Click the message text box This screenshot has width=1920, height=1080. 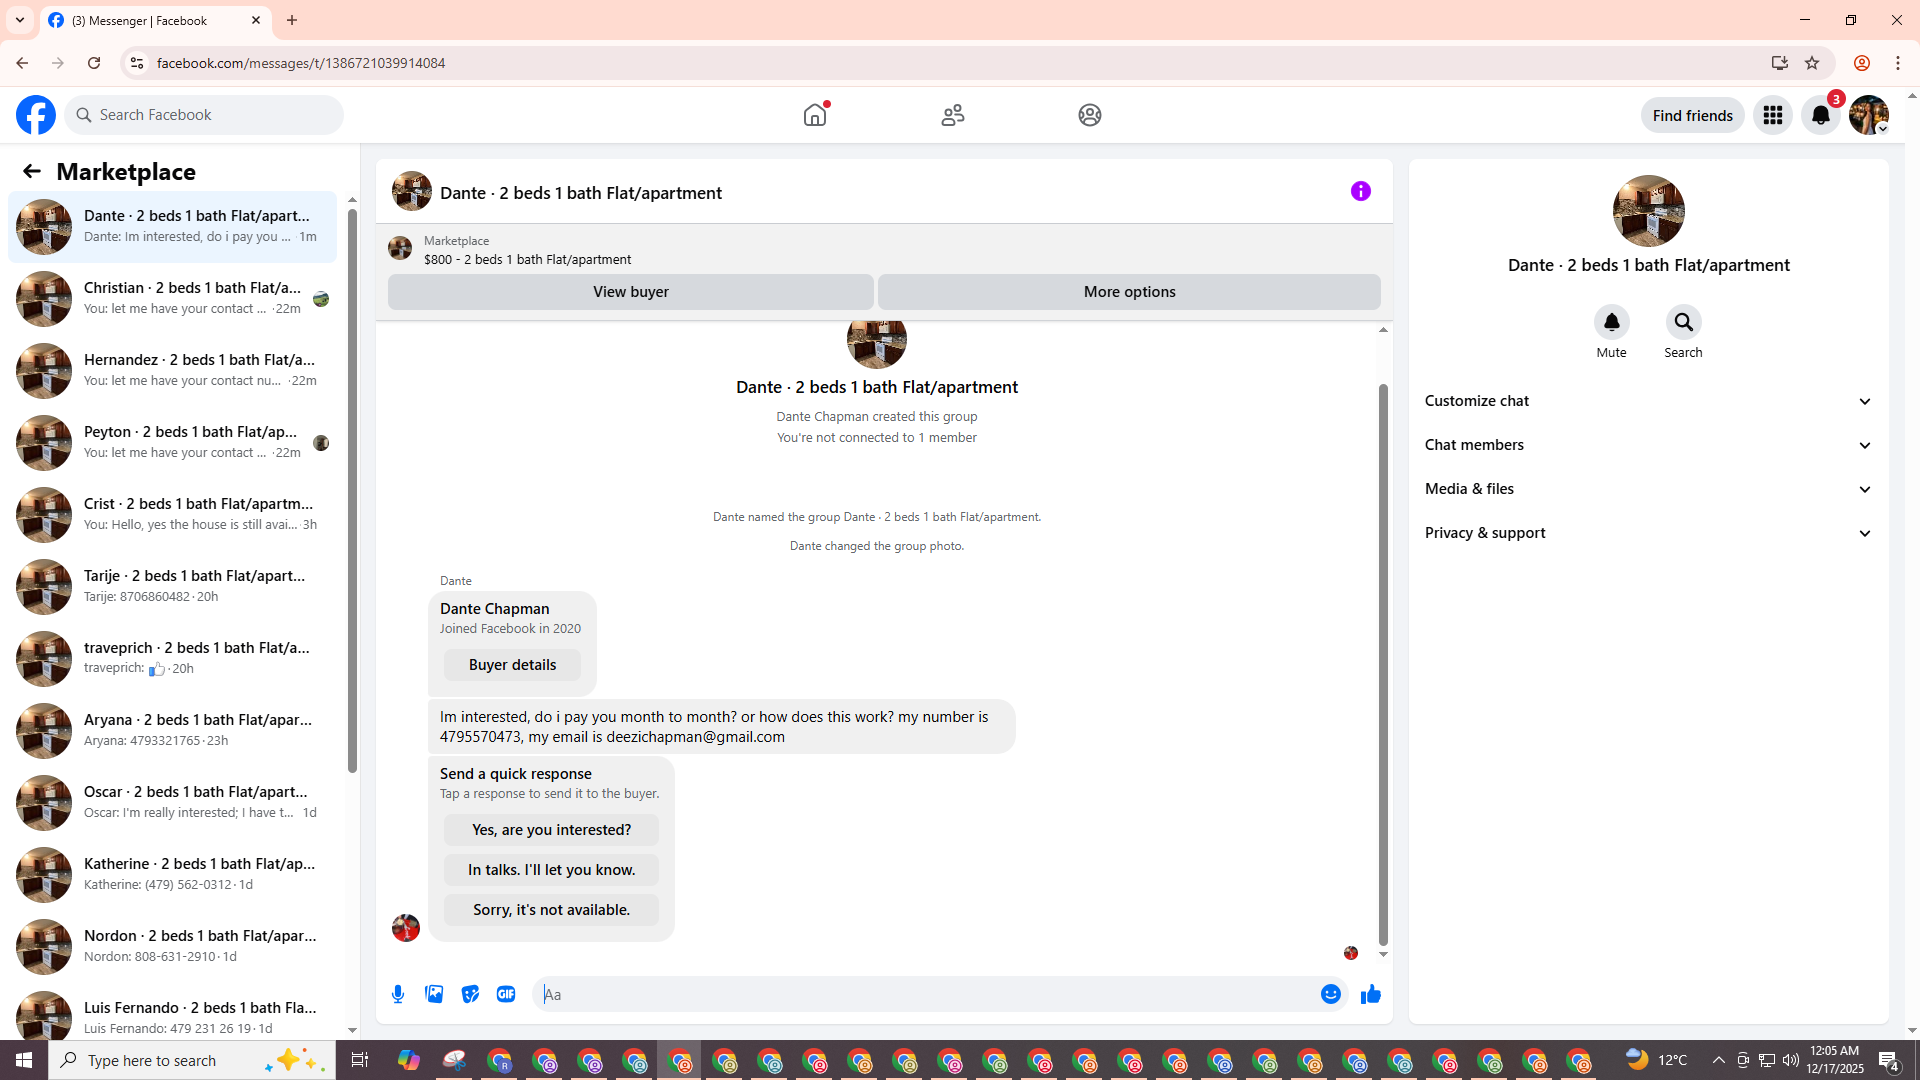tap(926, 994)
